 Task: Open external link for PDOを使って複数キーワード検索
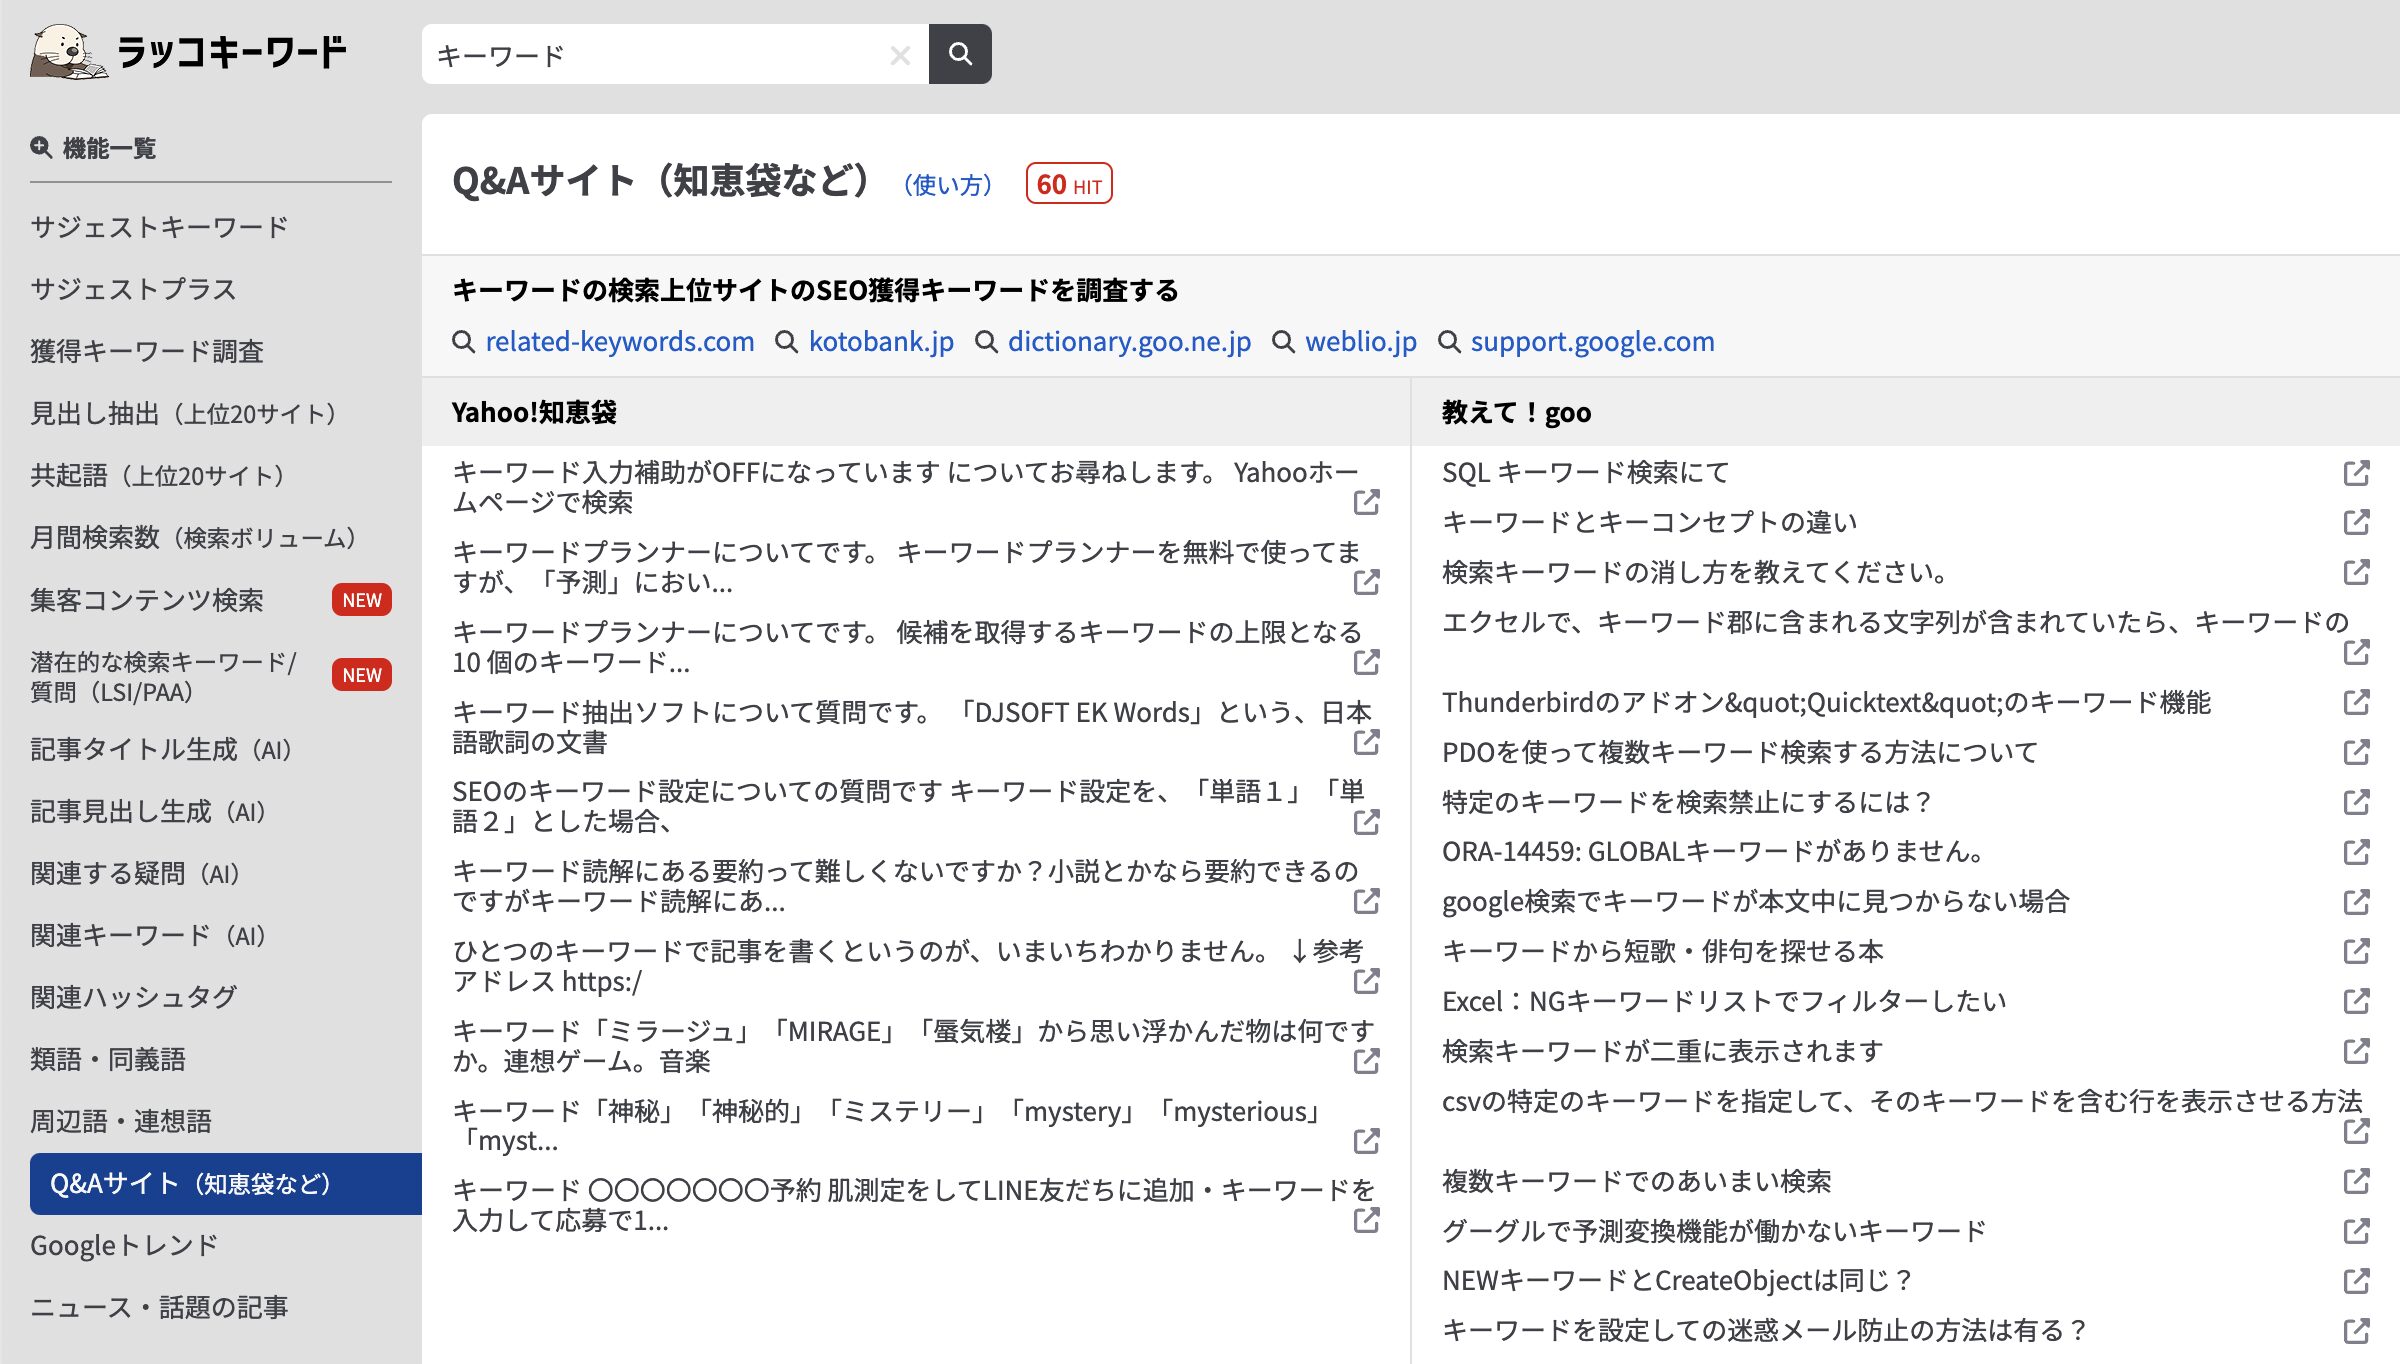coord(2356,752)
